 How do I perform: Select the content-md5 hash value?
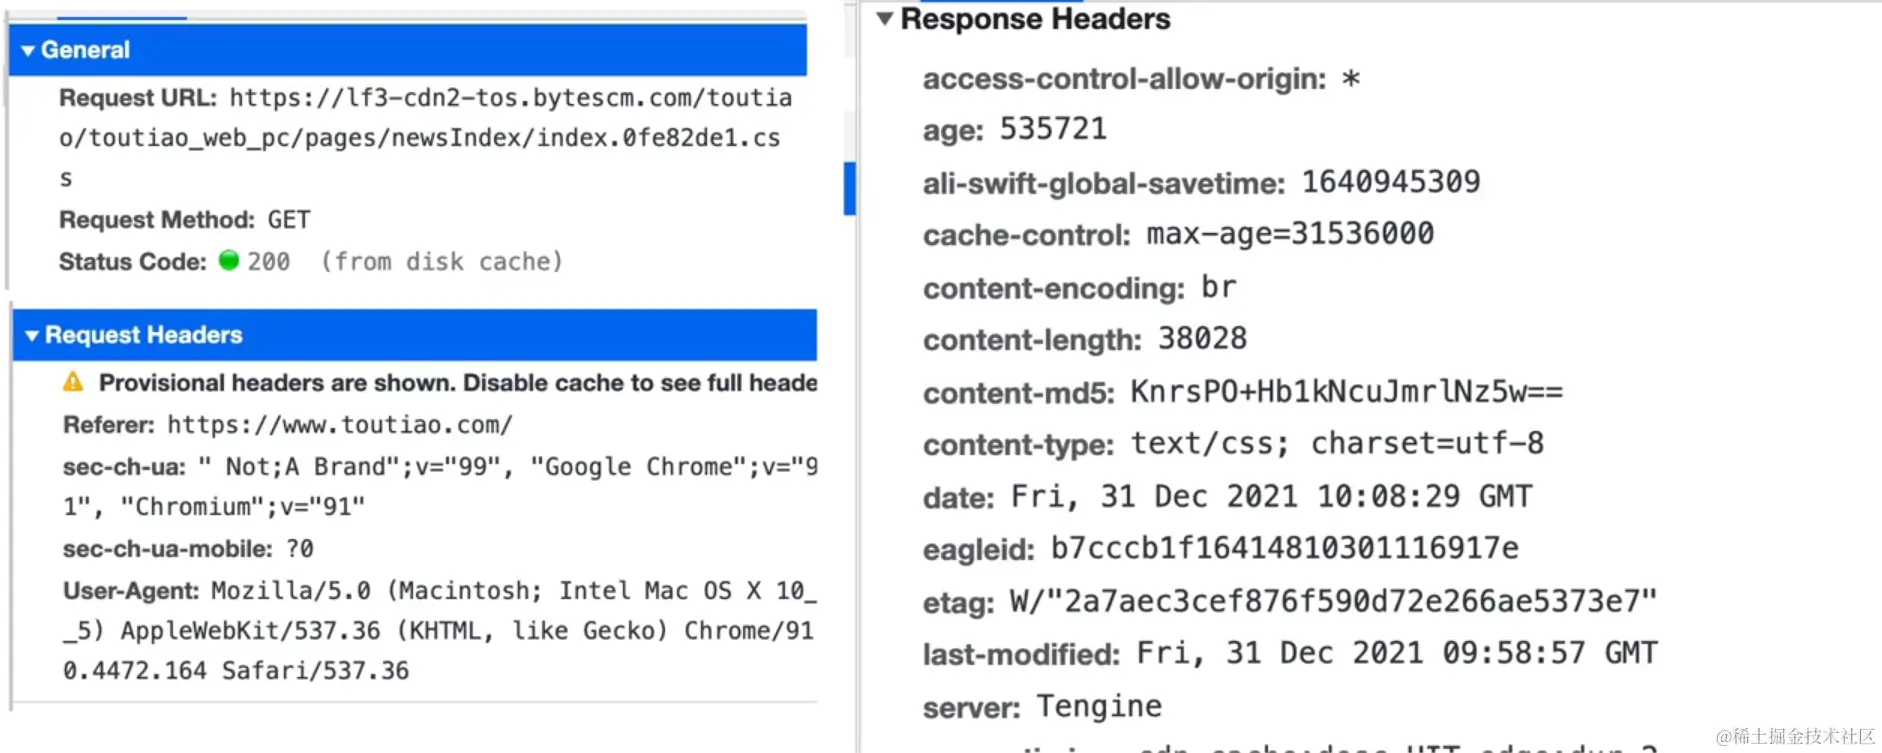tap(1346, 392)
